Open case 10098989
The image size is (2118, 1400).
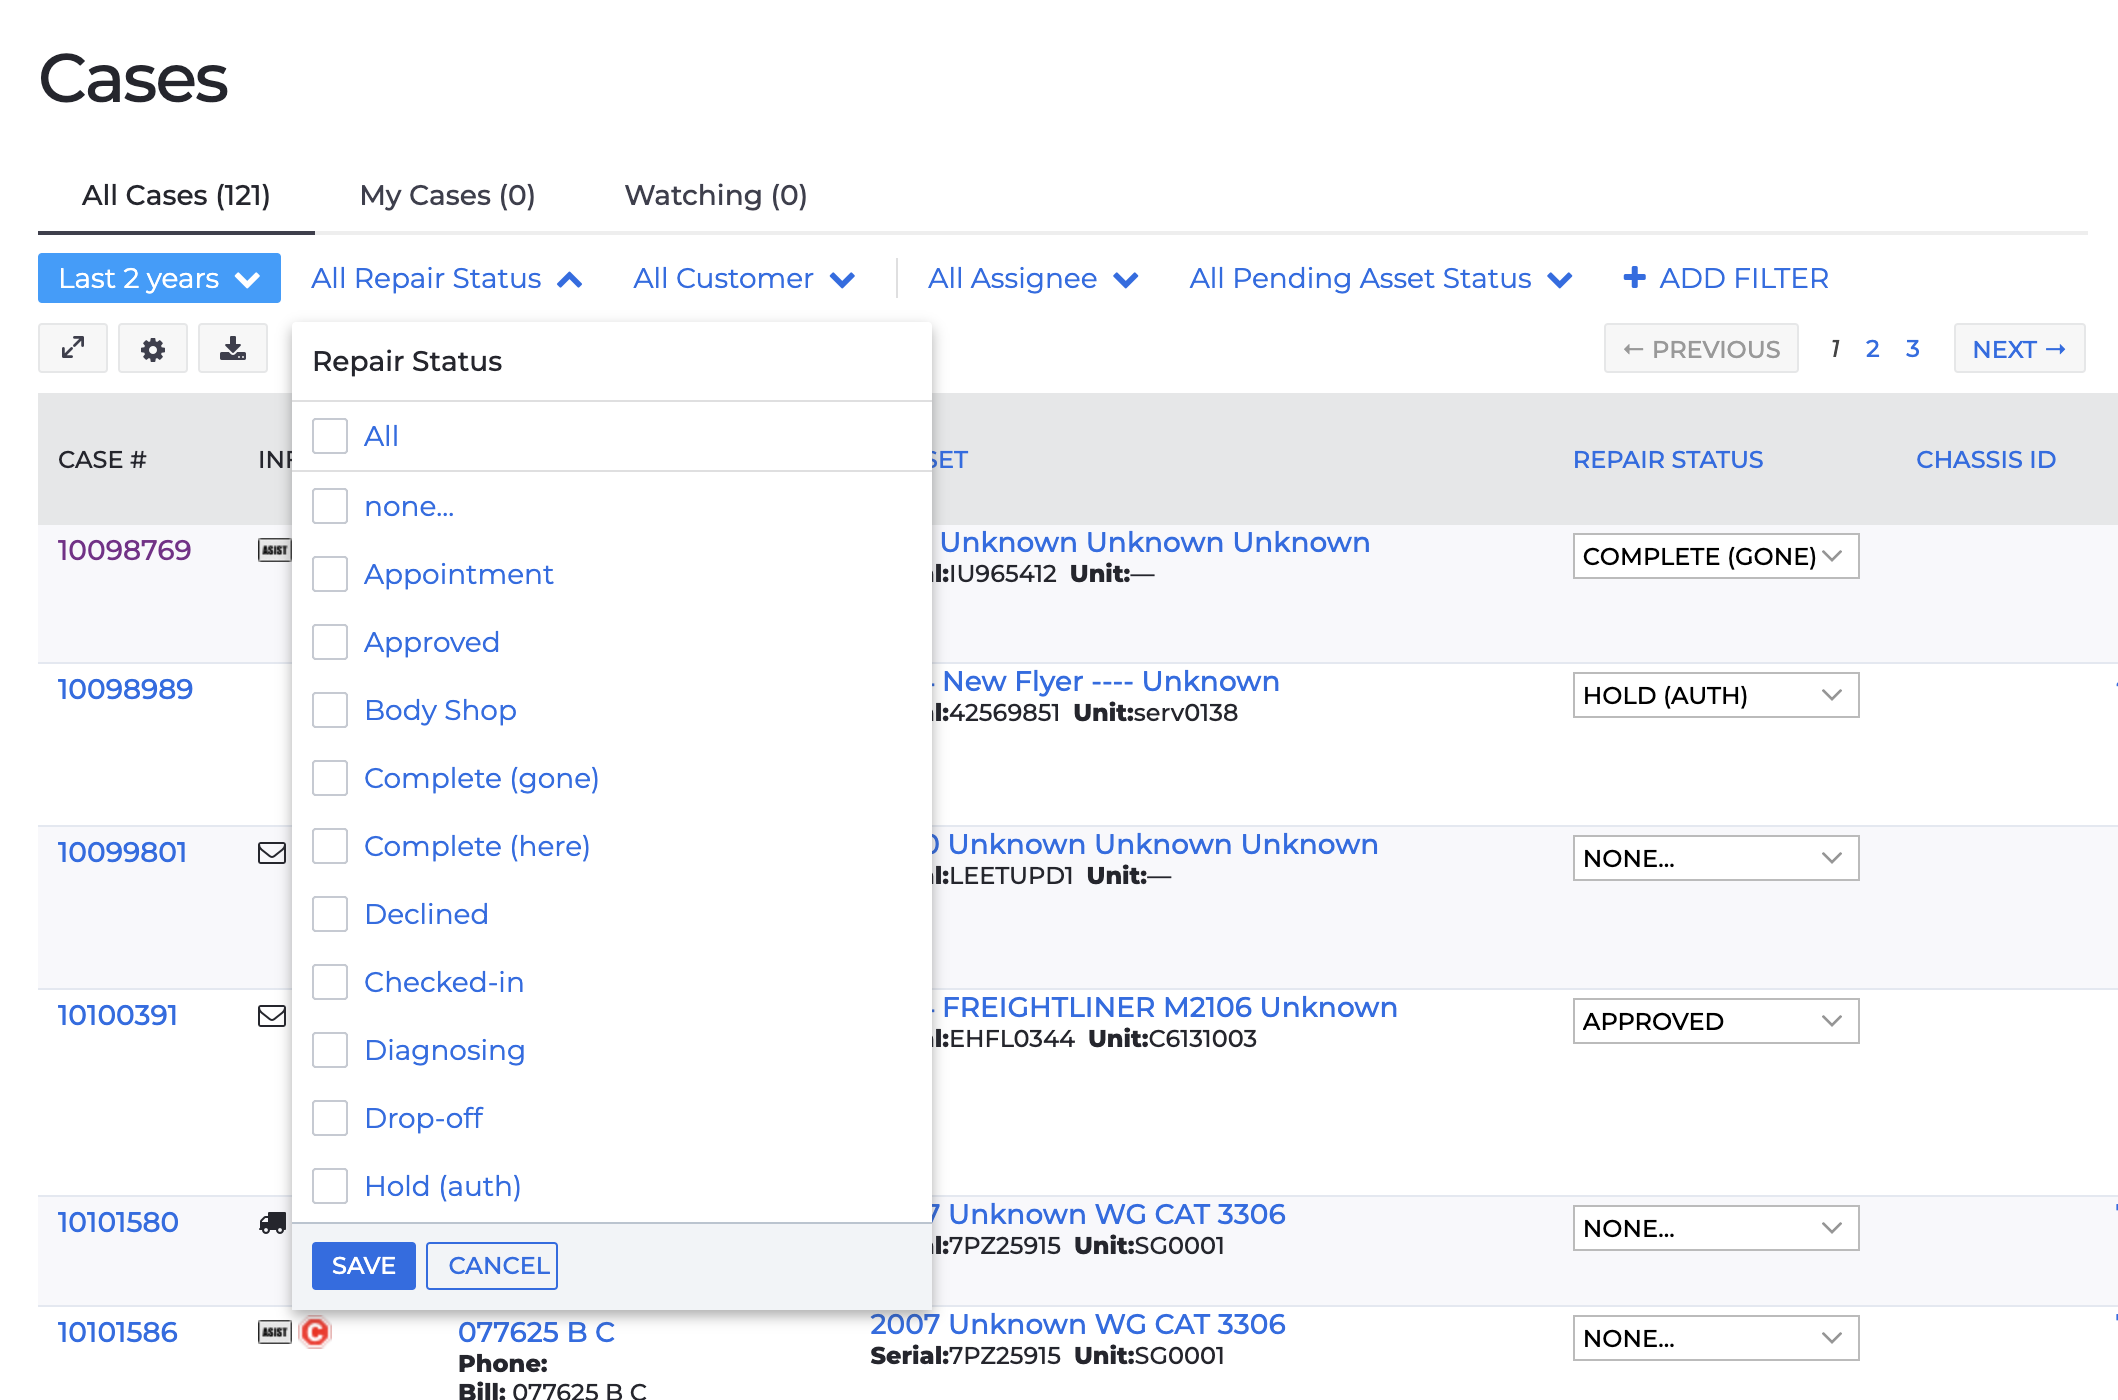click(125, 689)
